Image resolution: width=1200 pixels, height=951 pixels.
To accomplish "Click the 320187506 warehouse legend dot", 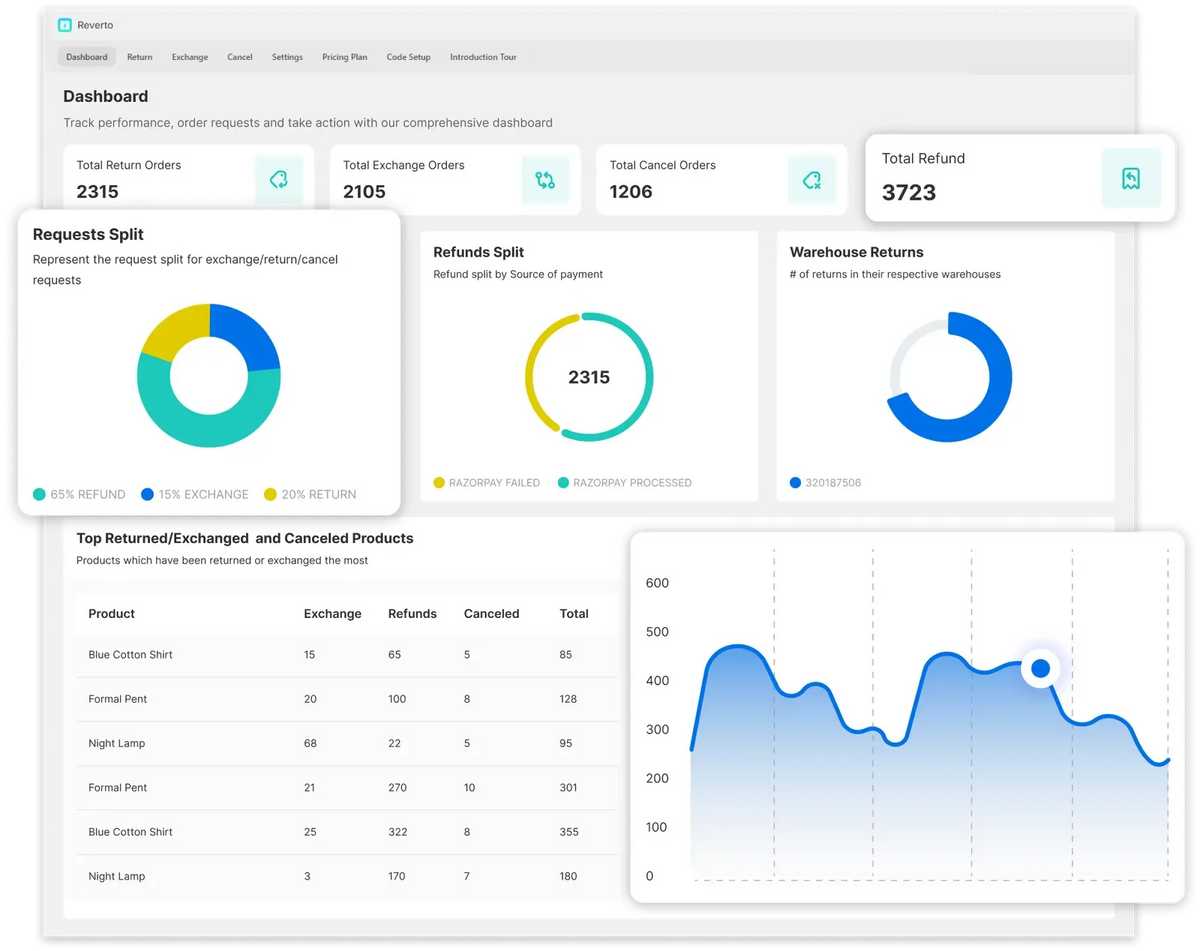I will coord(795,483).
